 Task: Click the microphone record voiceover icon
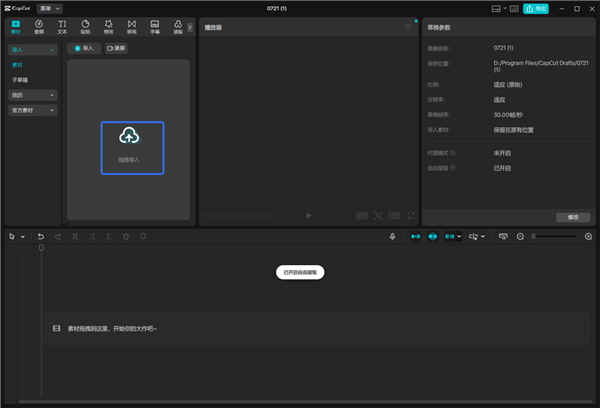point(393,236)
